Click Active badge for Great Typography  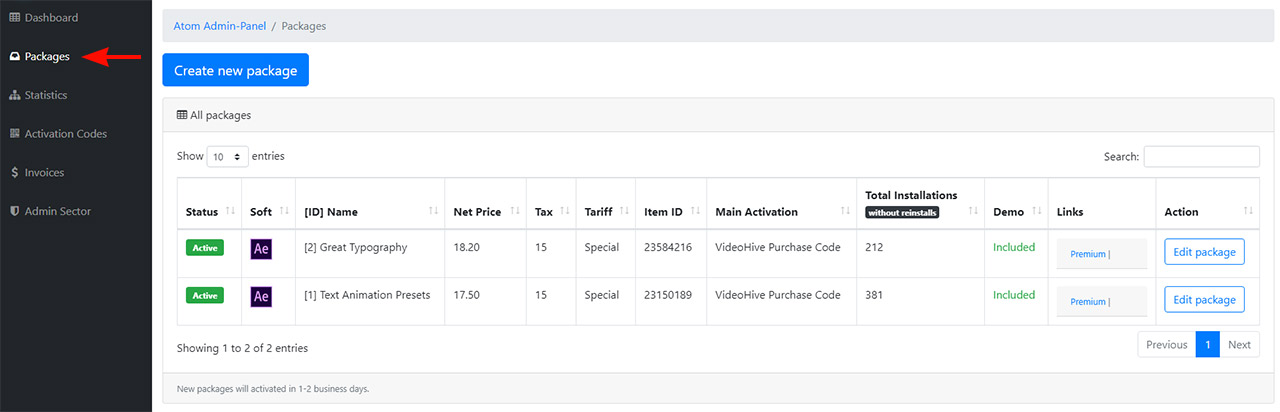click(205, 248)
